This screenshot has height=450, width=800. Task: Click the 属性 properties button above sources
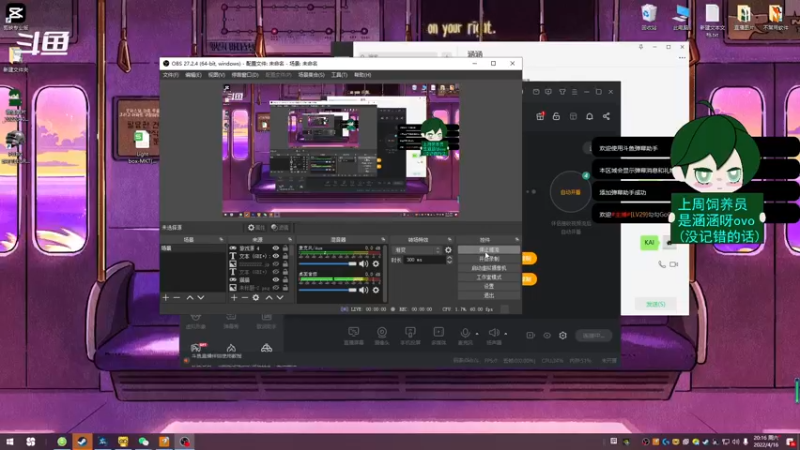(x=256, y=228)
